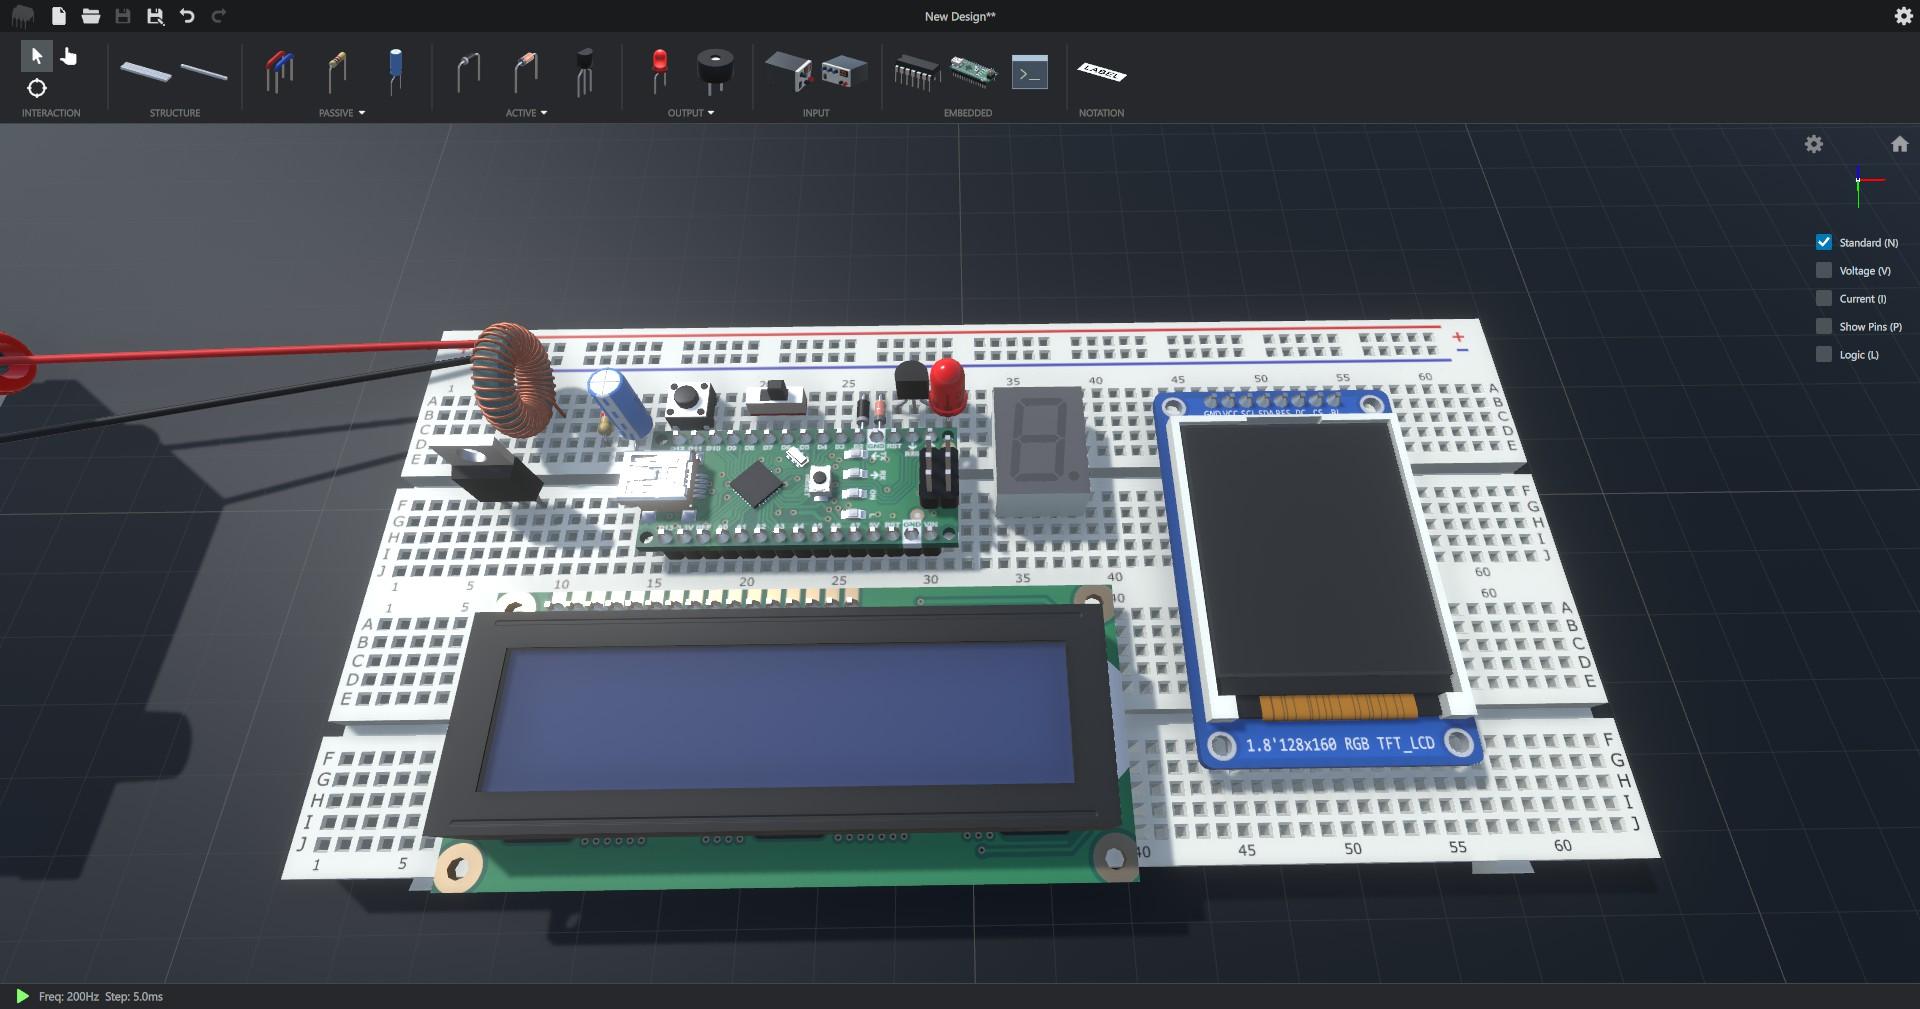Choose the transistor component
The height and width of the screenshot is (1009, 1920).
[x=585, y=72]
